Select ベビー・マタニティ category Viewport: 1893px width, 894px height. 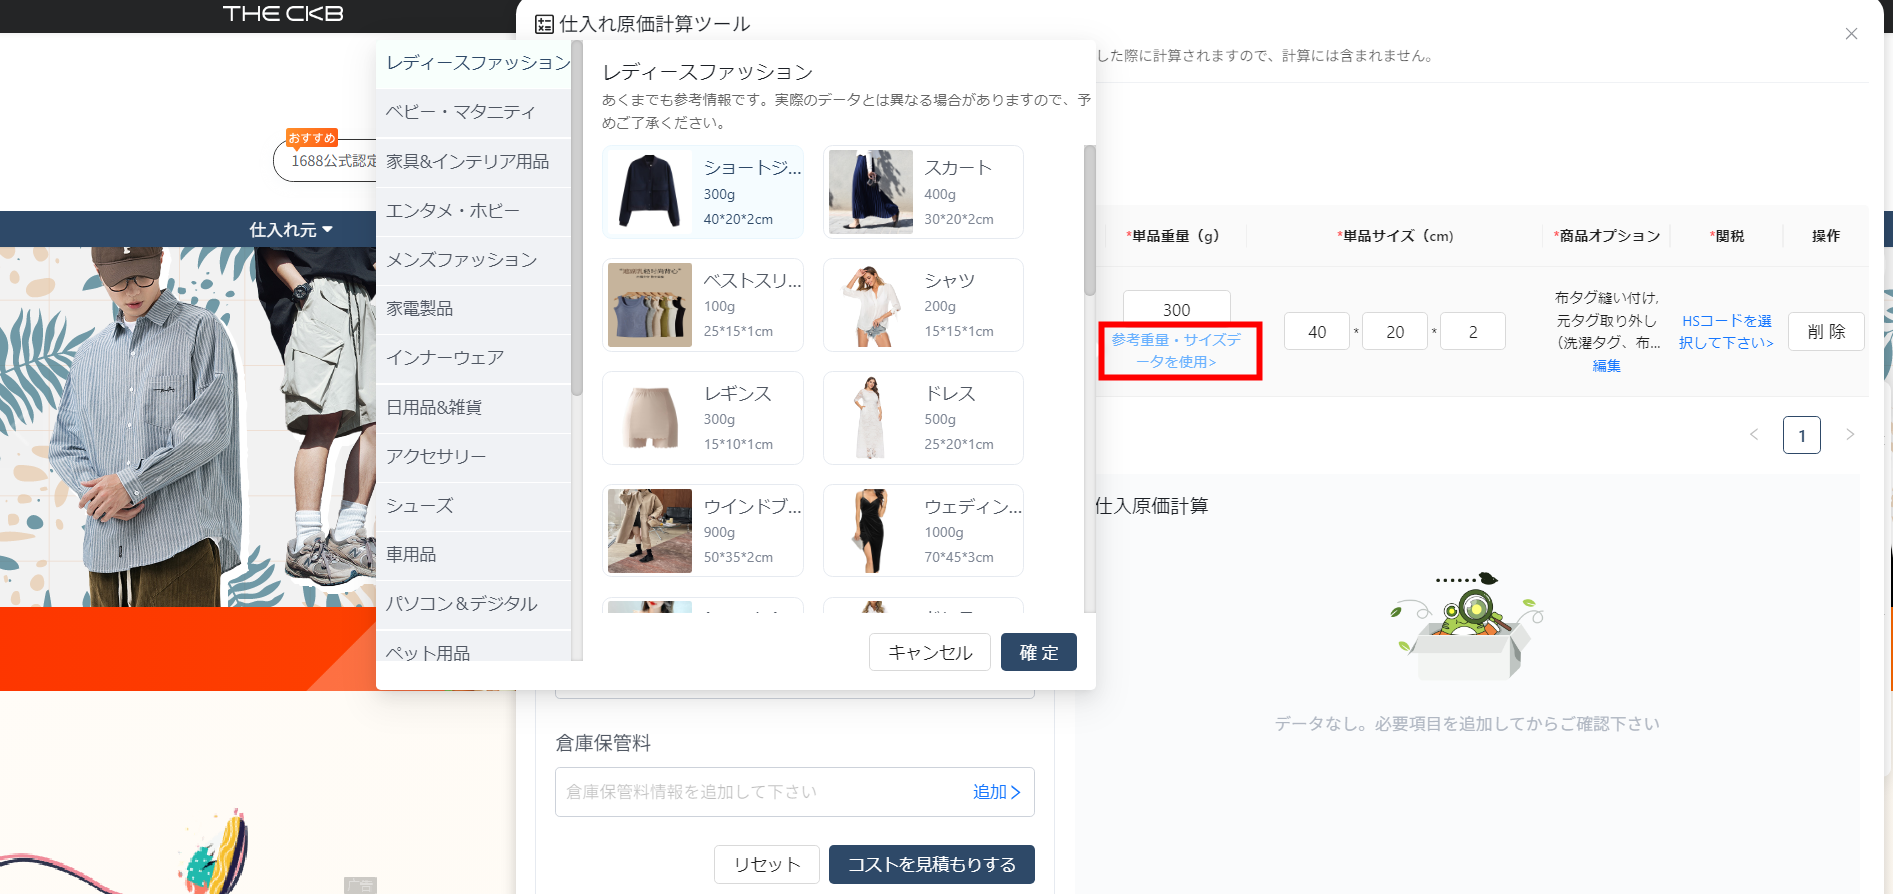(474, 112)
